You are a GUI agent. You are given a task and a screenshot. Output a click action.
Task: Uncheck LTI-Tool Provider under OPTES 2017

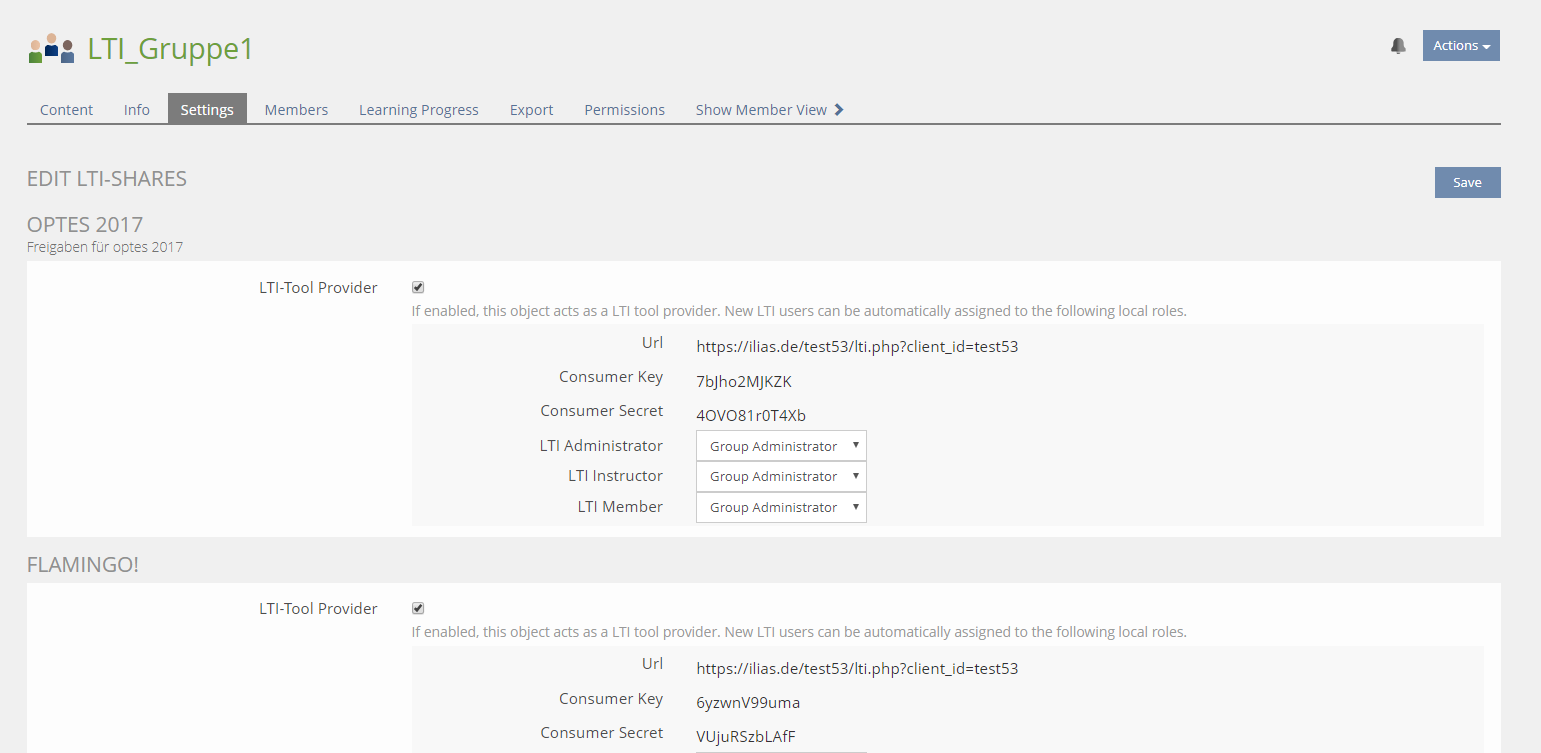click(x=418, y=287)
